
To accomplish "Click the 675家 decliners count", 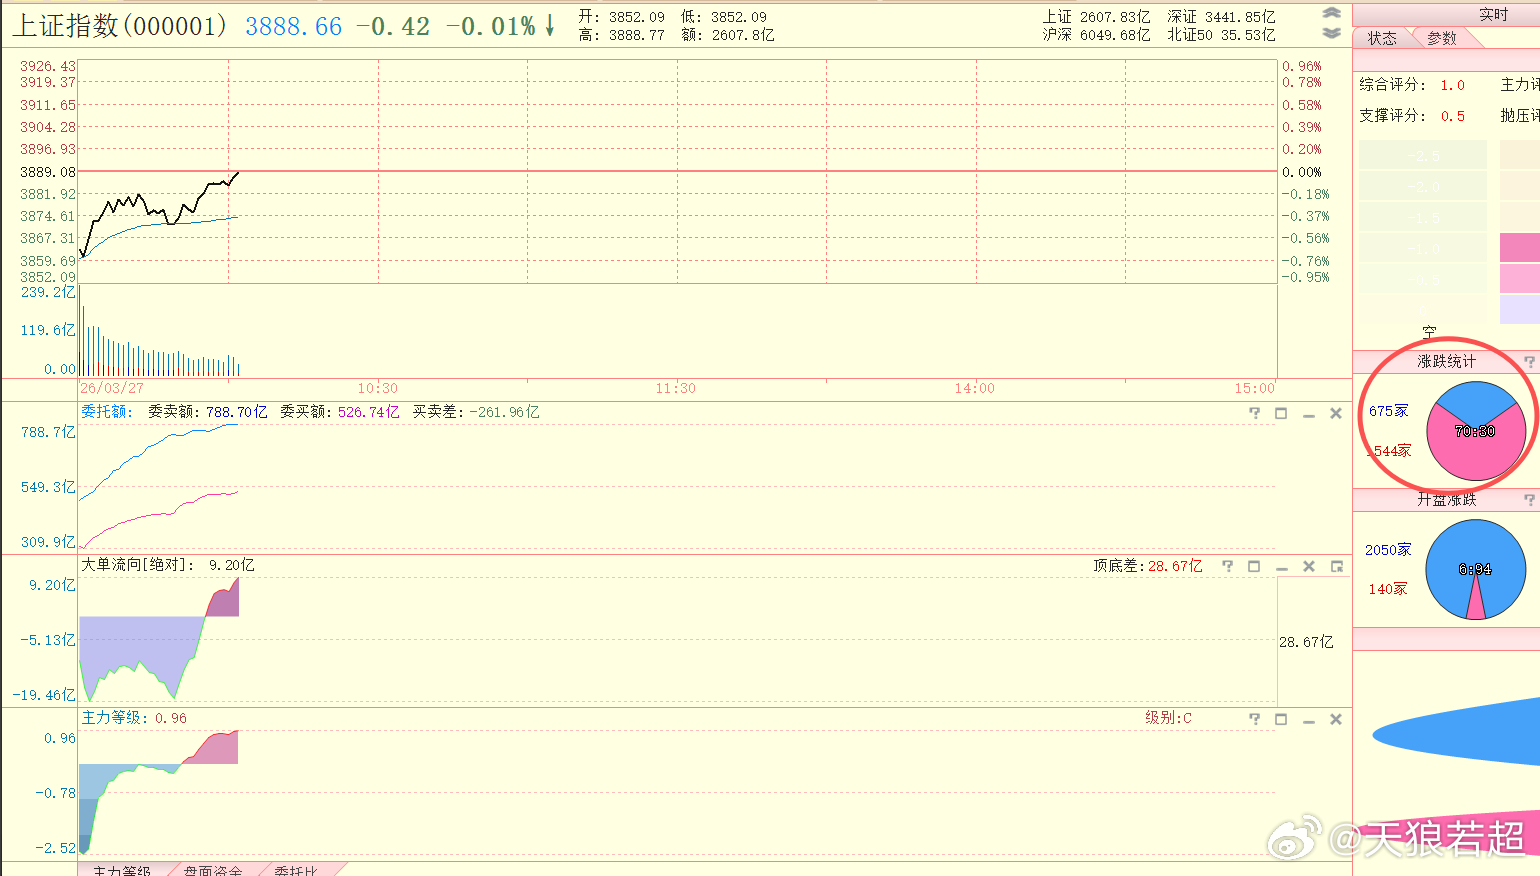I will [x=1389, y=411].
